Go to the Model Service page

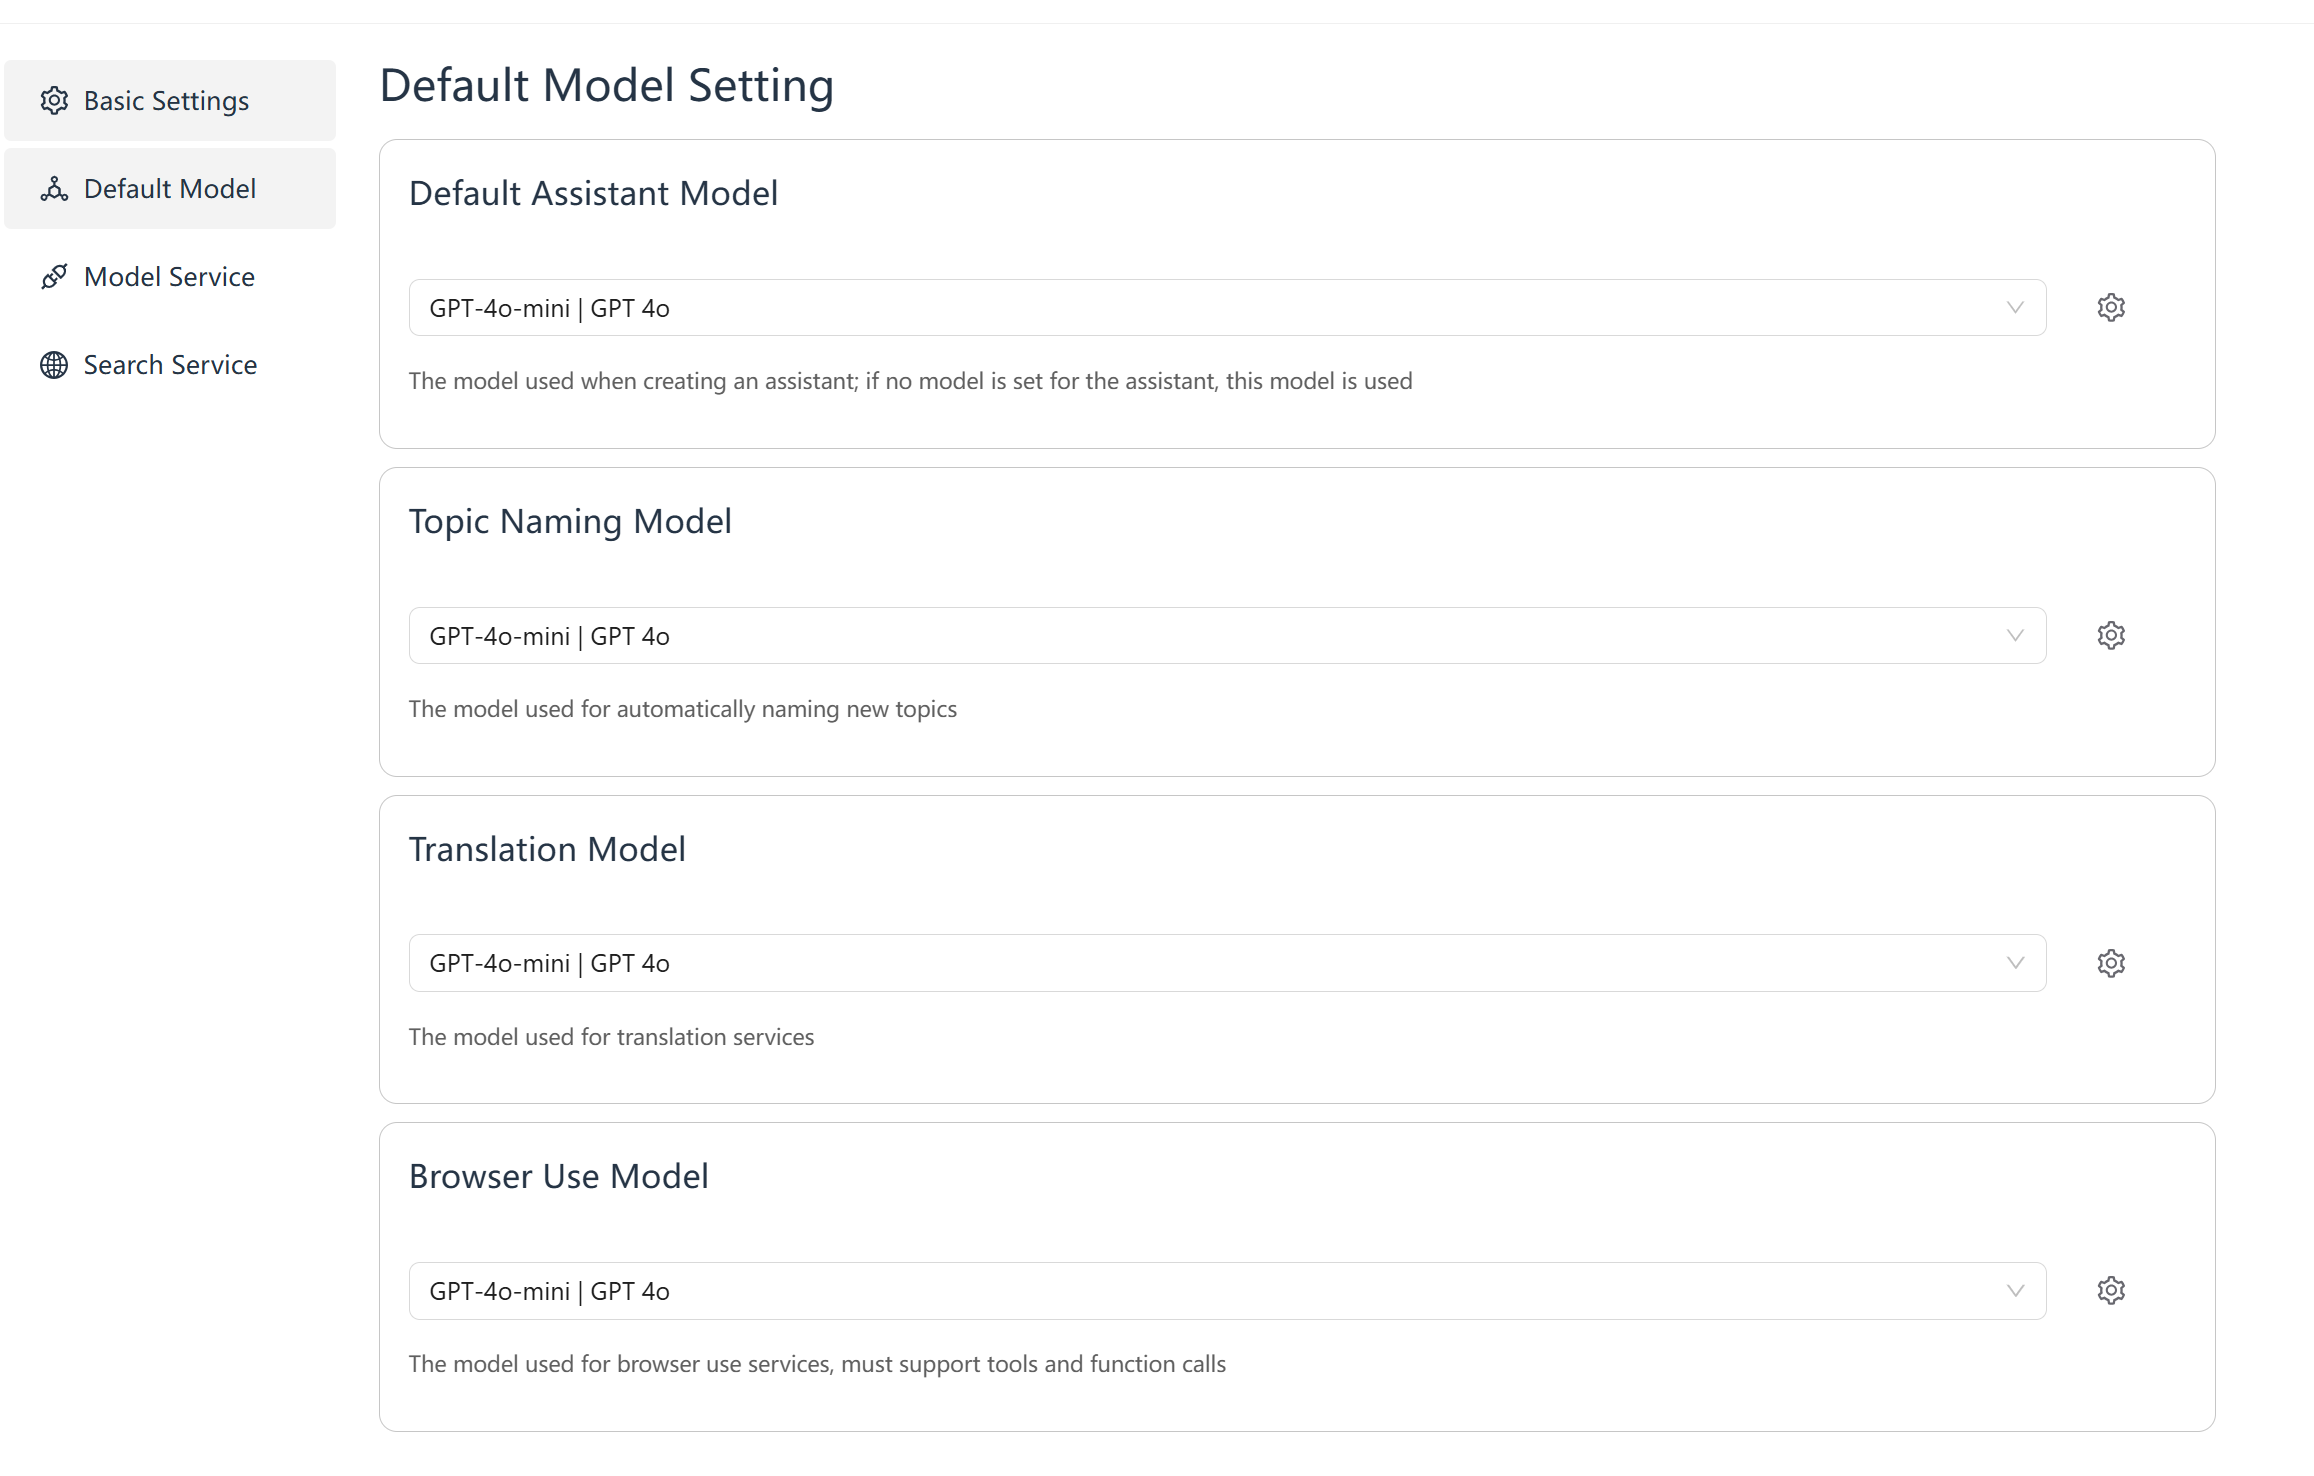coord(170,276)
